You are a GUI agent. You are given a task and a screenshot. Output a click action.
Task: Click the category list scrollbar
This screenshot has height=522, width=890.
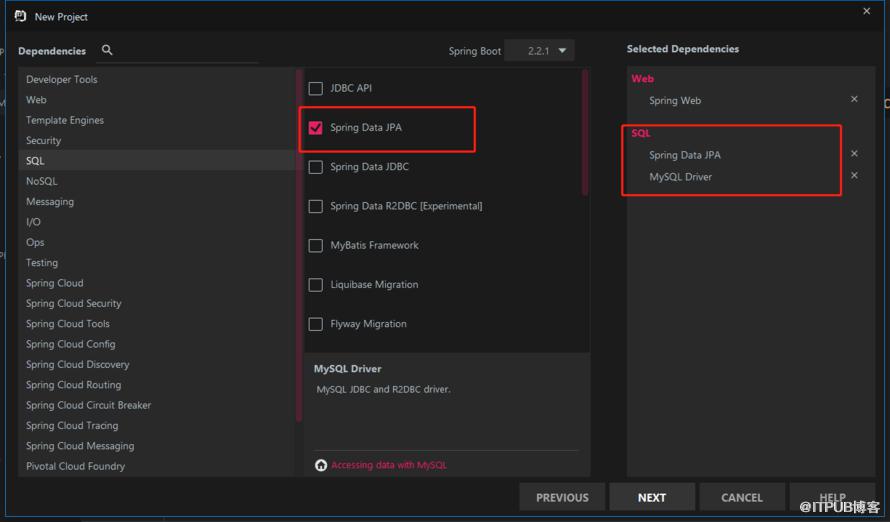tap(299, 246)
